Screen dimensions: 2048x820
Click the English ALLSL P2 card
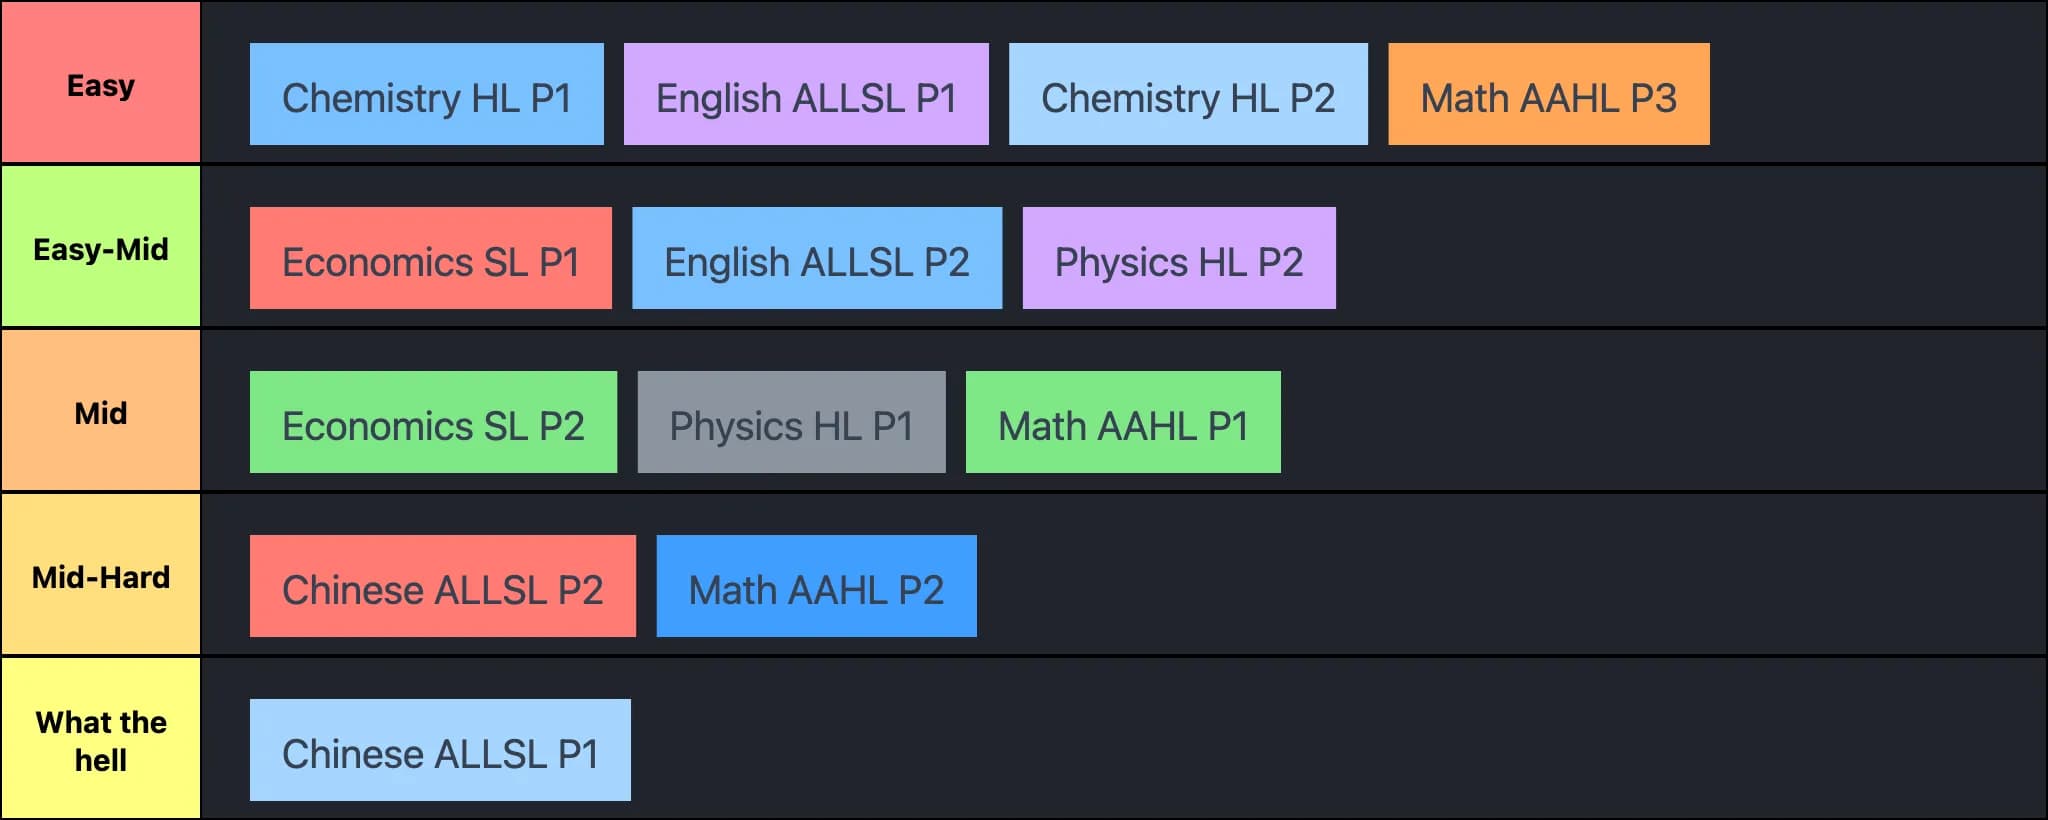[x=817, y=258]
